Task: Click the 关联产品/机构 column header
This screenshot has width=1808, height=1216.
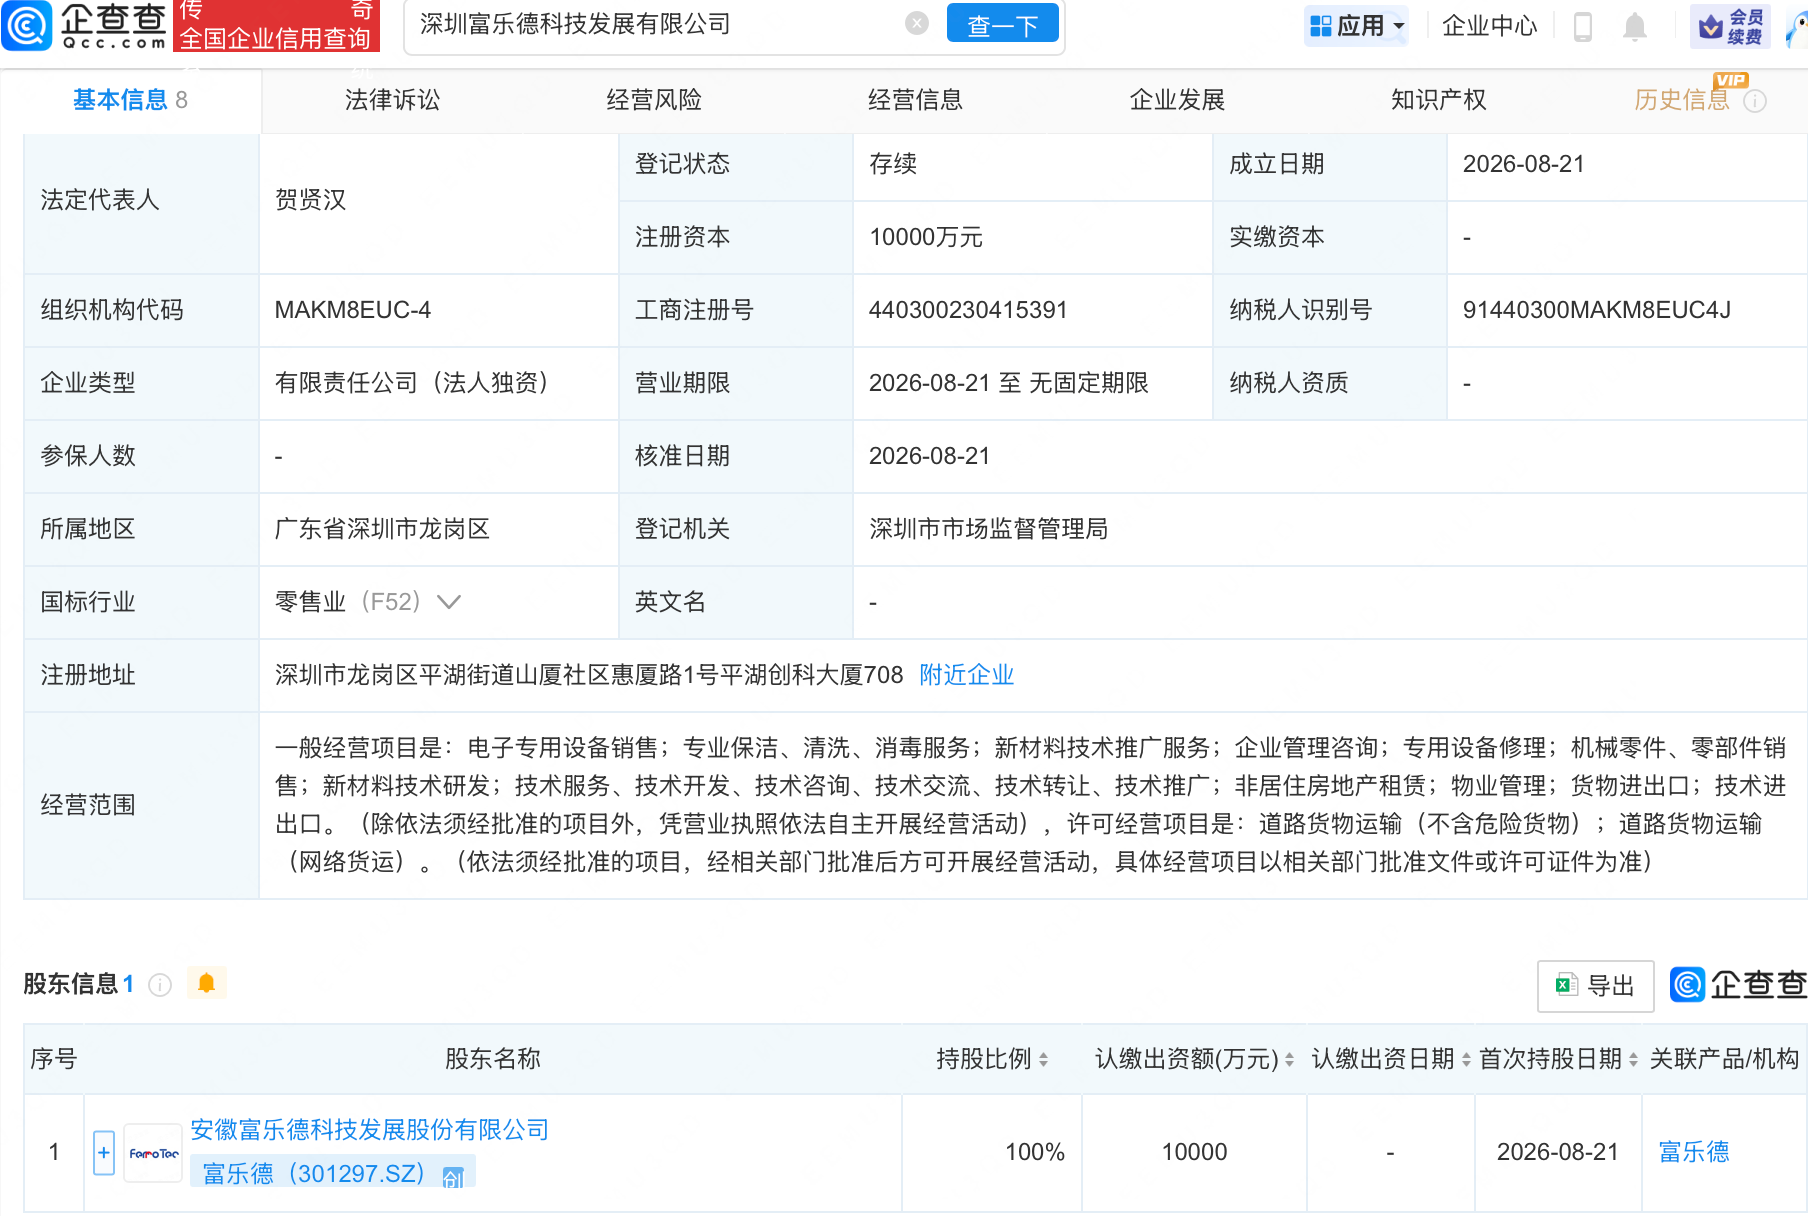Action: (1724, 1059)
